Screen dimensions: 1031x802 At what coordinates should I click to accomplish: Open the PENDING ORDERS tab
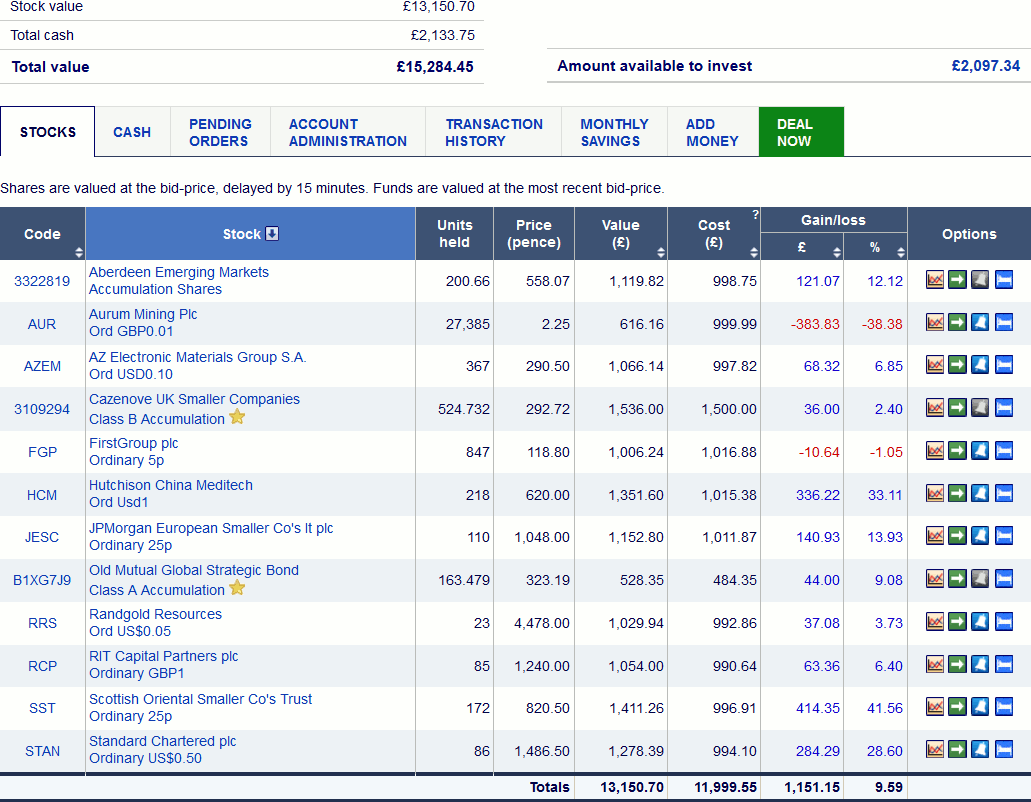[220, 132]
